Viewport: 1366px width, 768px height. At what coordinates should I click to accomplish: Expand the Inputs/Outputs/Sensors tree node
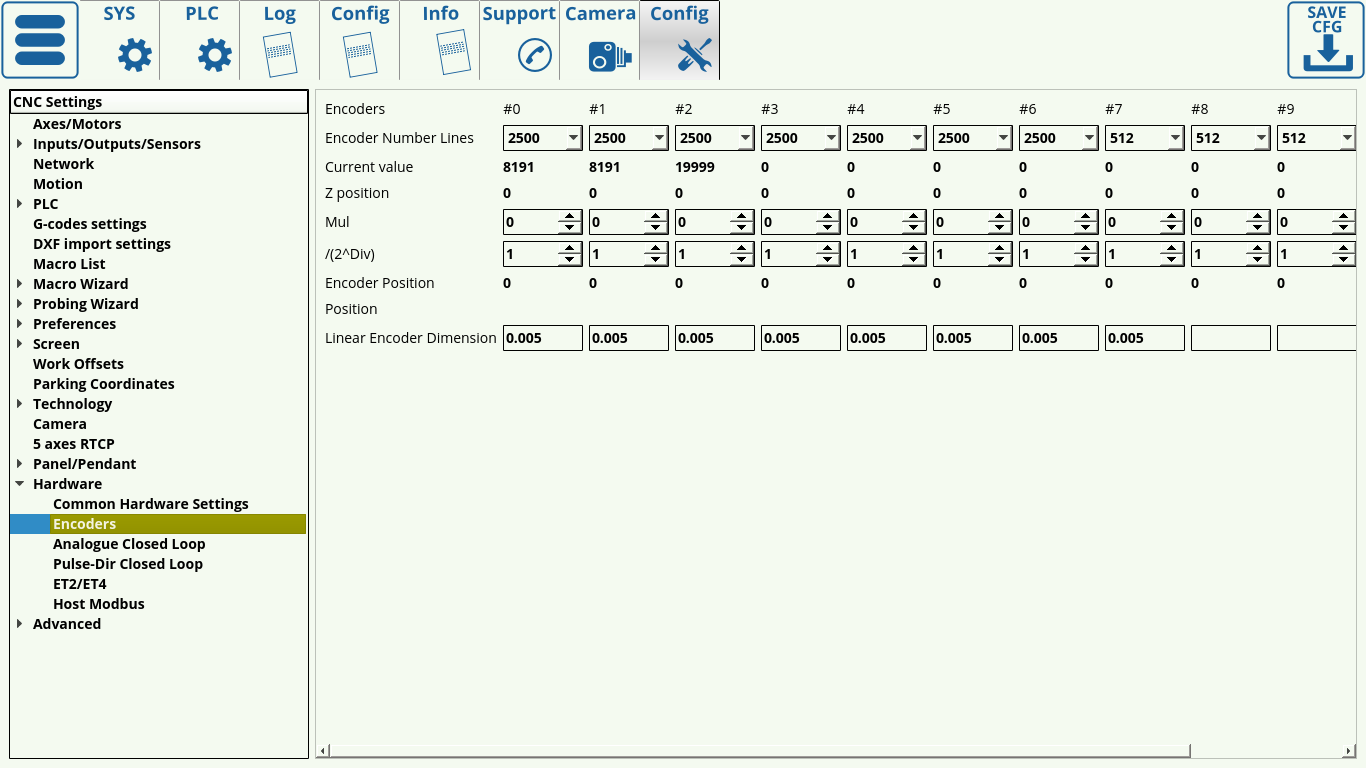pos(20,144)
